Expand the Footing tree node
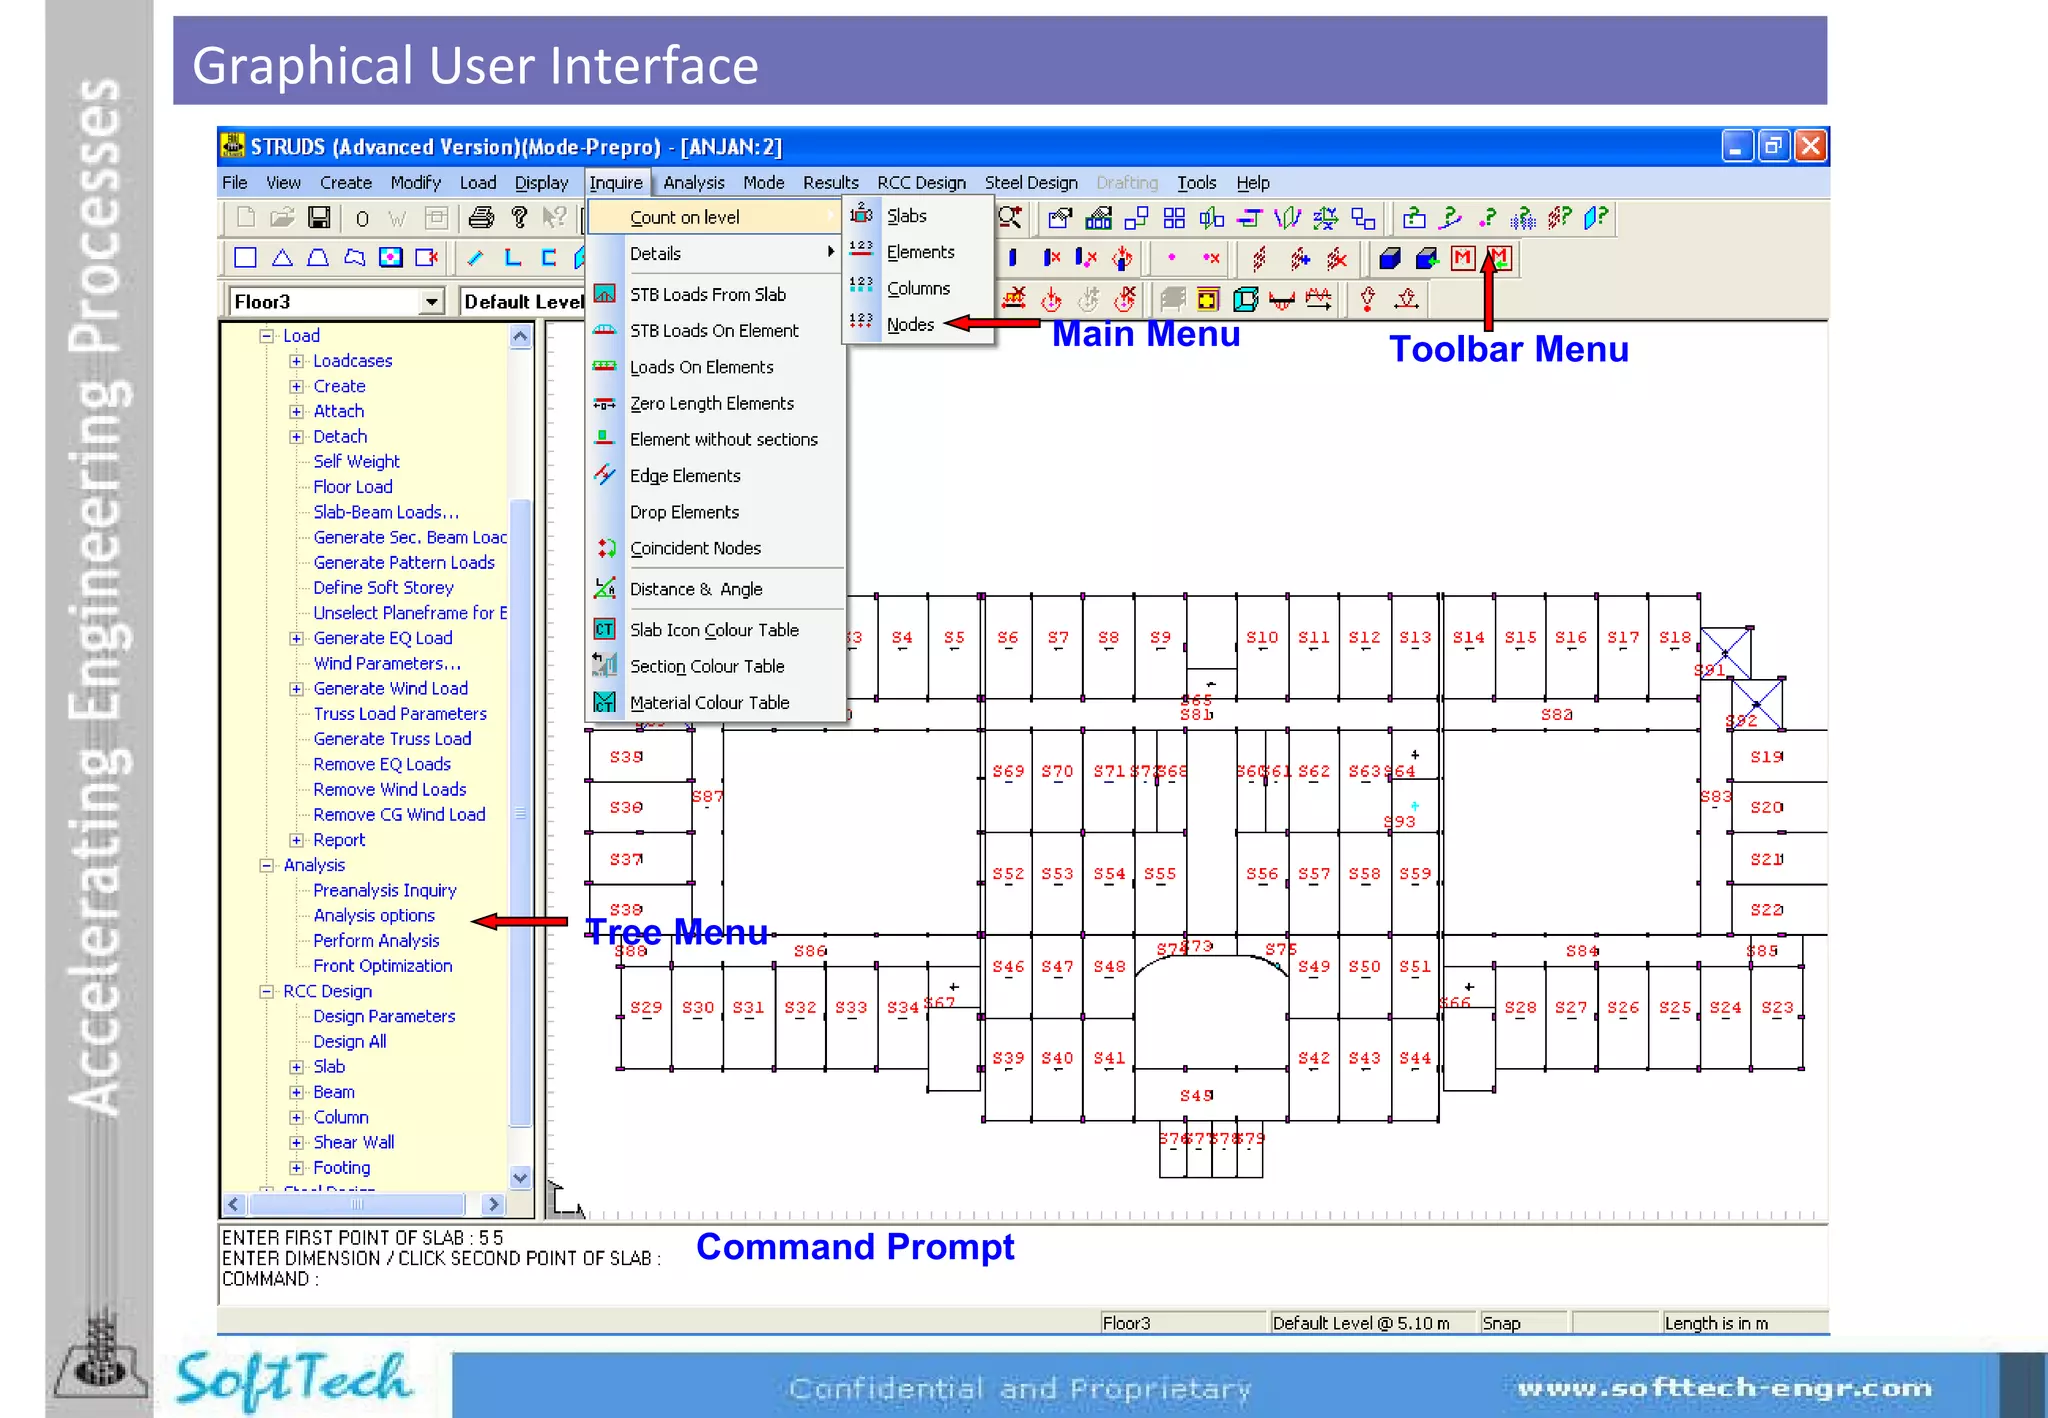2048x1418 pixels. (297, 1167)
